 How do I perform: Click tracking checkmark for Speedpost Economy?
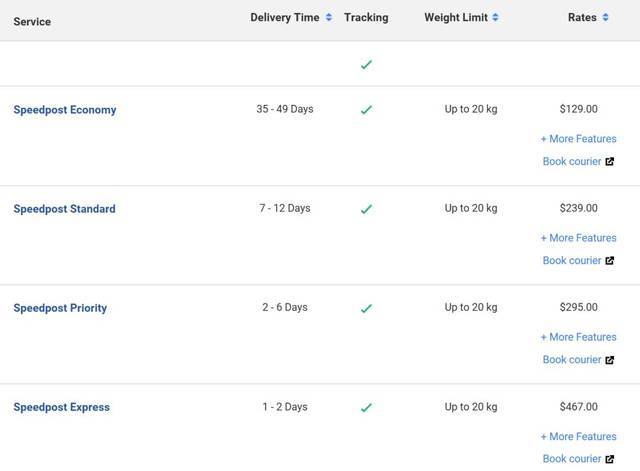click(366, 110)
